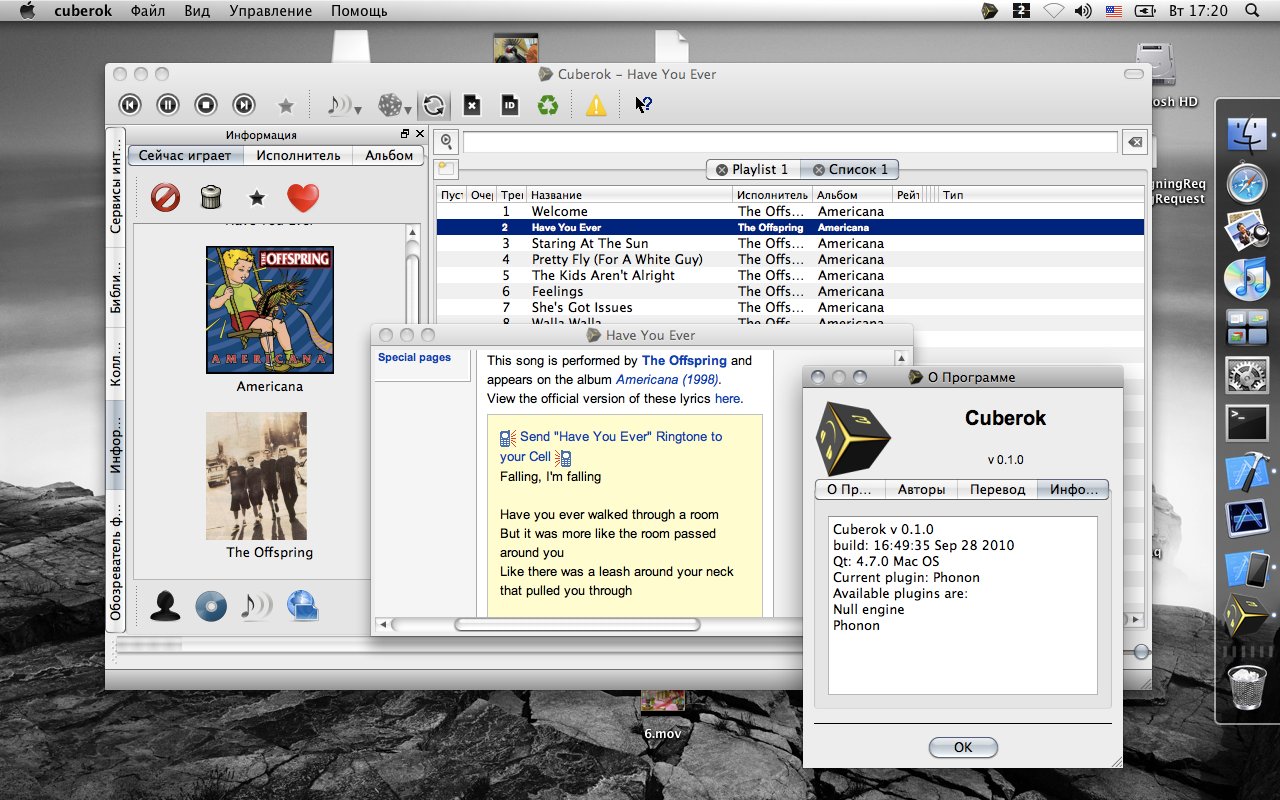The image size is (1280, 800).
Task: Click the globe web icon at panel bottom
Action: coord(302,605)
